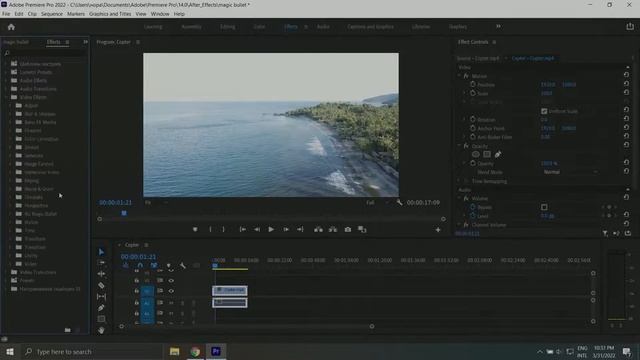Select the Slip tool
640x360 pixels.
[101, 296]
